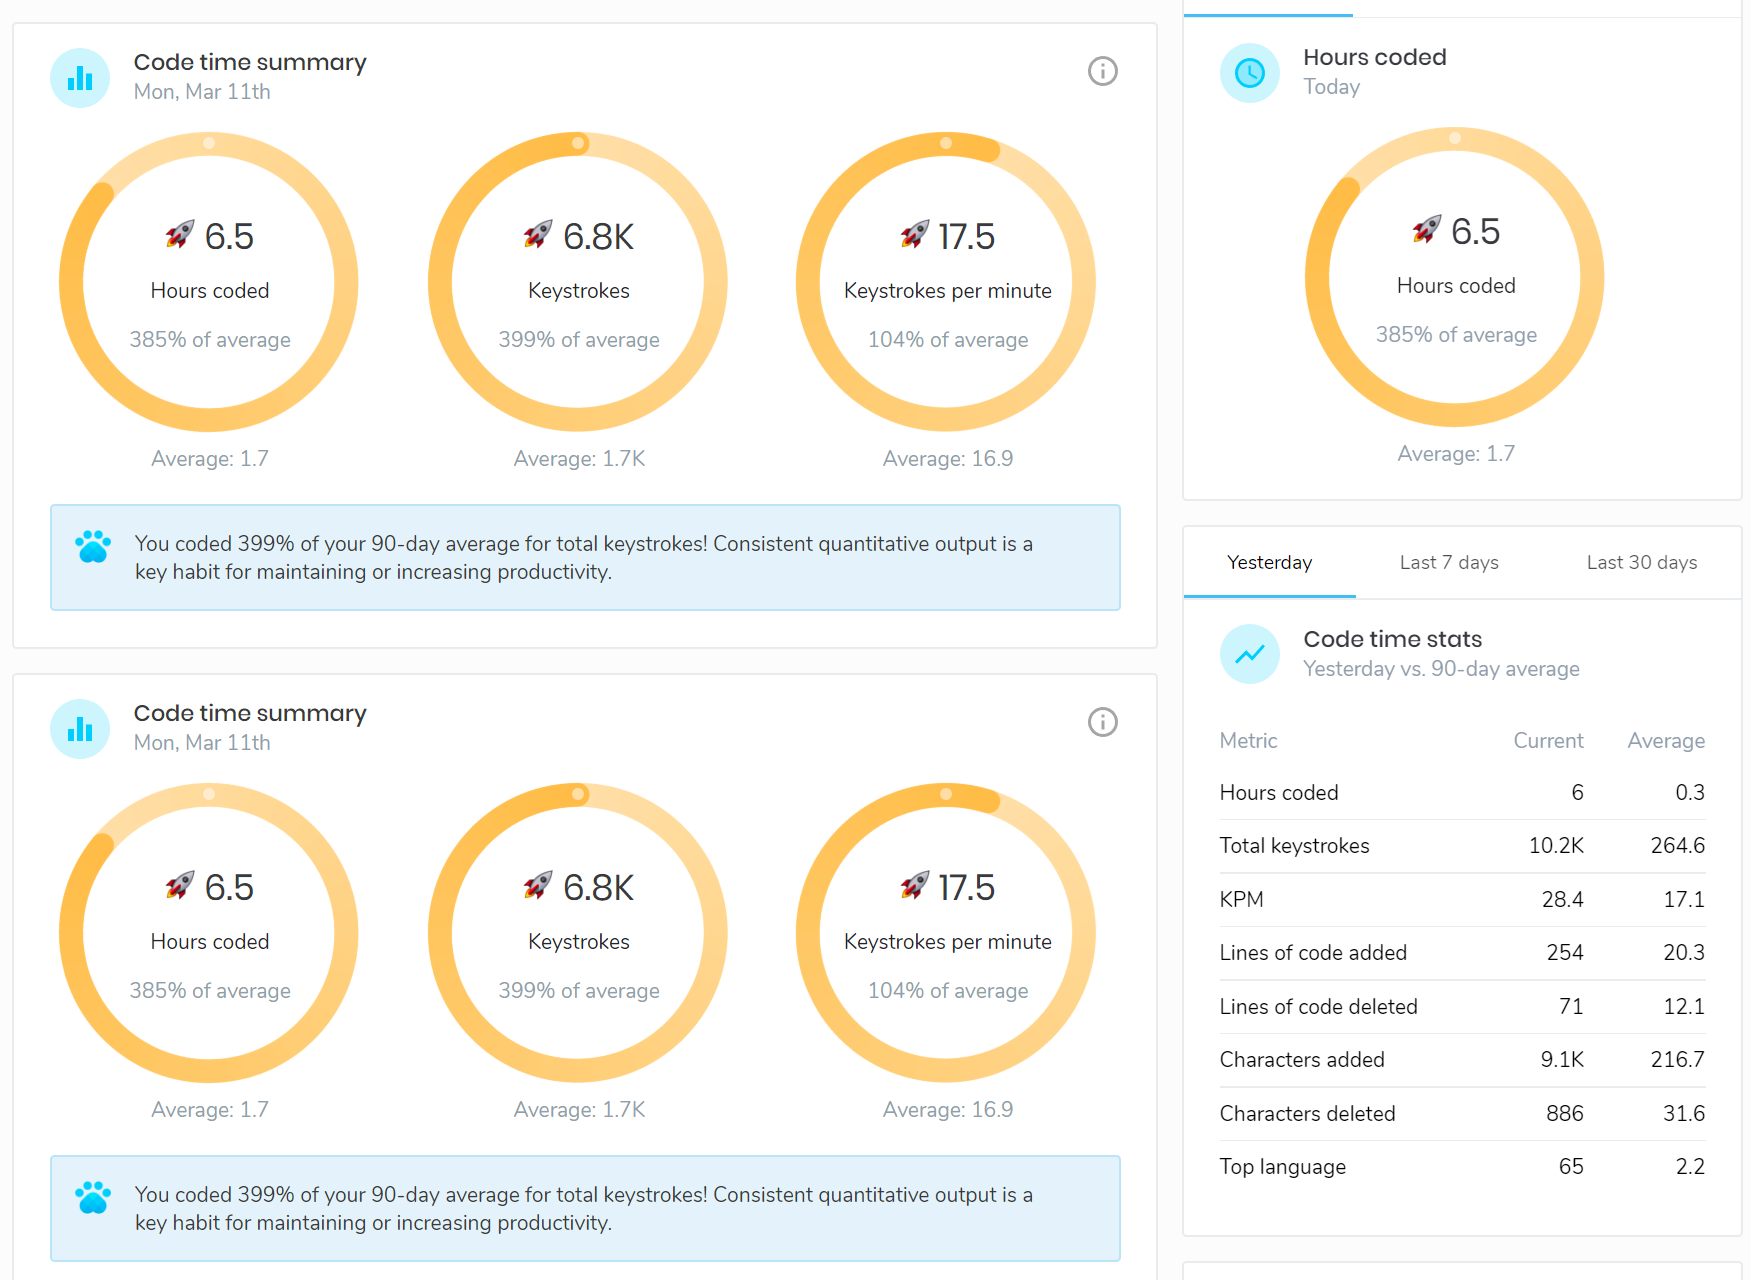Click the clock icon in the Hours coded panel
This screenshot has width=1751, height=1280.
[x=1248, y=73]
